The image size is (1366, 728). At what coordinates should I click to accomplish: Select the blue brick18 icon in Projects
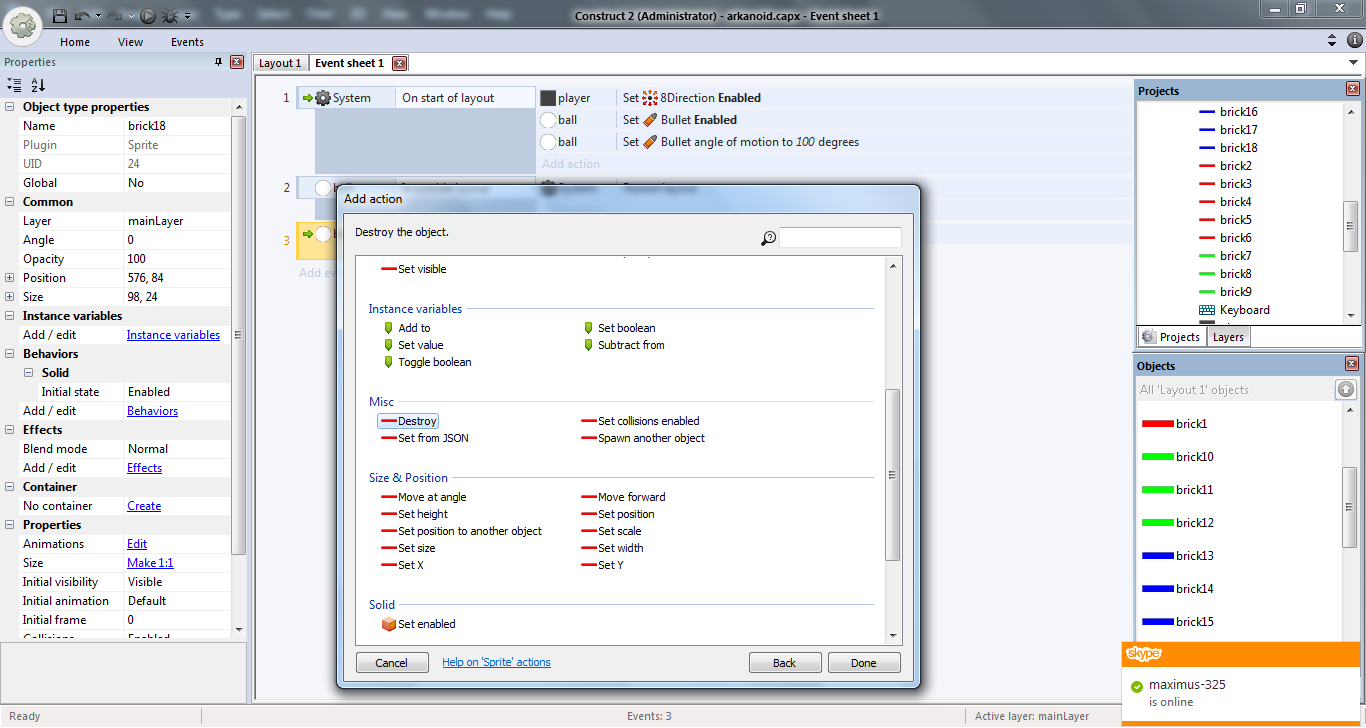click(1207, 148)
